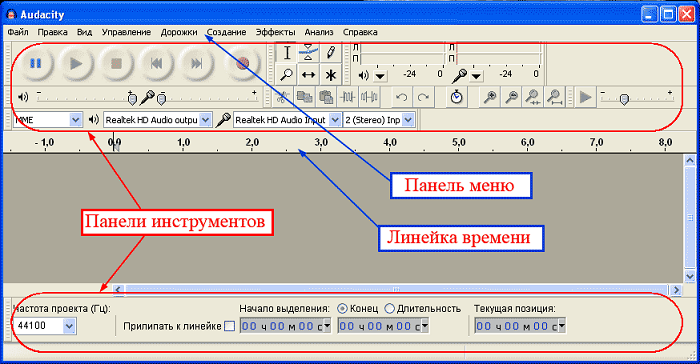
Task: Open the Файл menu
Action: (18, 32)
